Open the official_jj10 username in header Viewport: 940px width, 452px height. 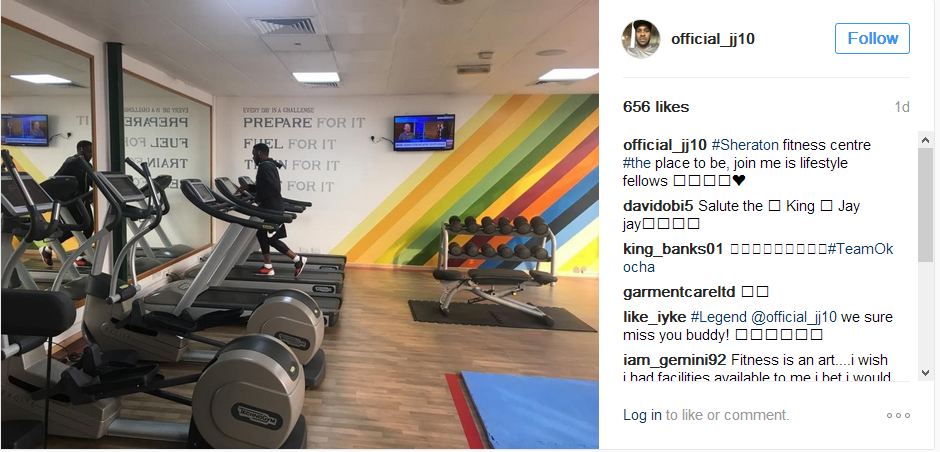tap(713, 39)
